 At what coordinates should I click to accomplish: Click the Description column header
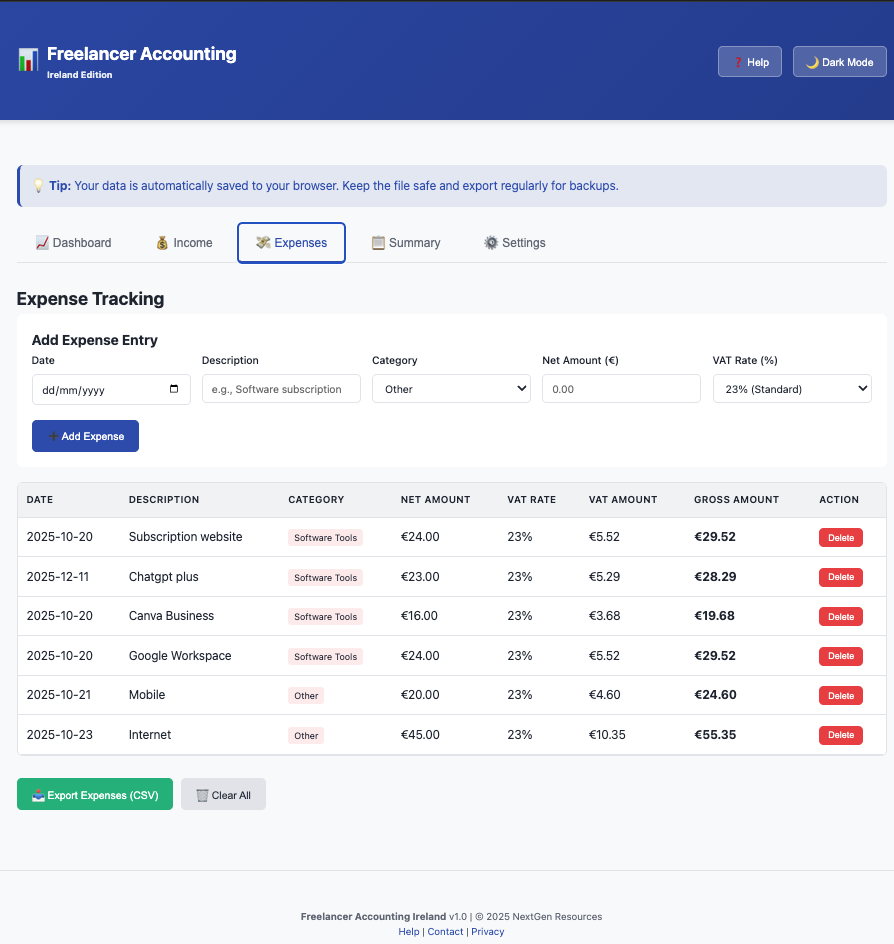[x=164, y=499]
